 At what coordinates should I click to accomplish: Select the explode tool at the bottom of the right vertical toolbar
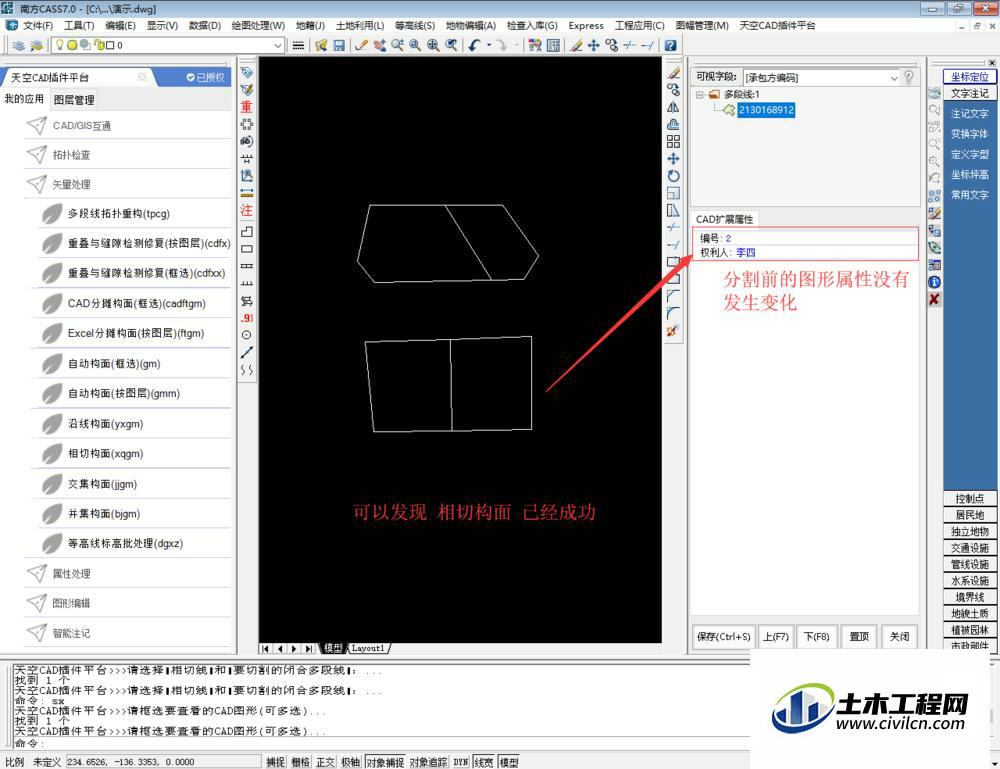pos(672,330)
